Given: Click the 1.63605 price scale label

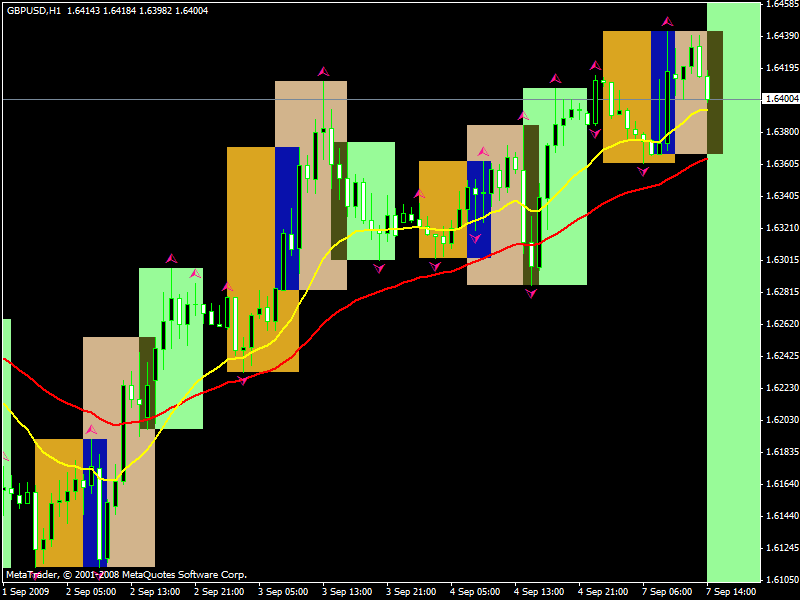Looking at the screenshot, I should (782, 164).
